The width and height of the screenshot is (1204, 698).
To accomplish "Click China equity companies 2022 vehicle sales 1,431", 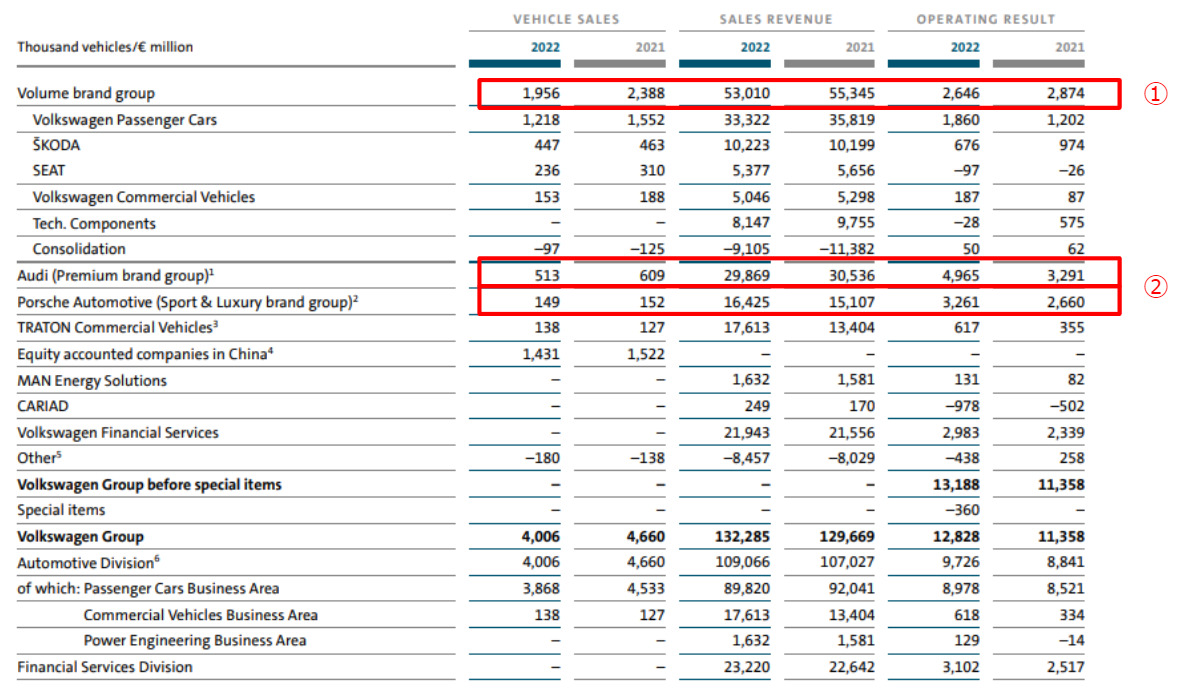I will 541,354.
